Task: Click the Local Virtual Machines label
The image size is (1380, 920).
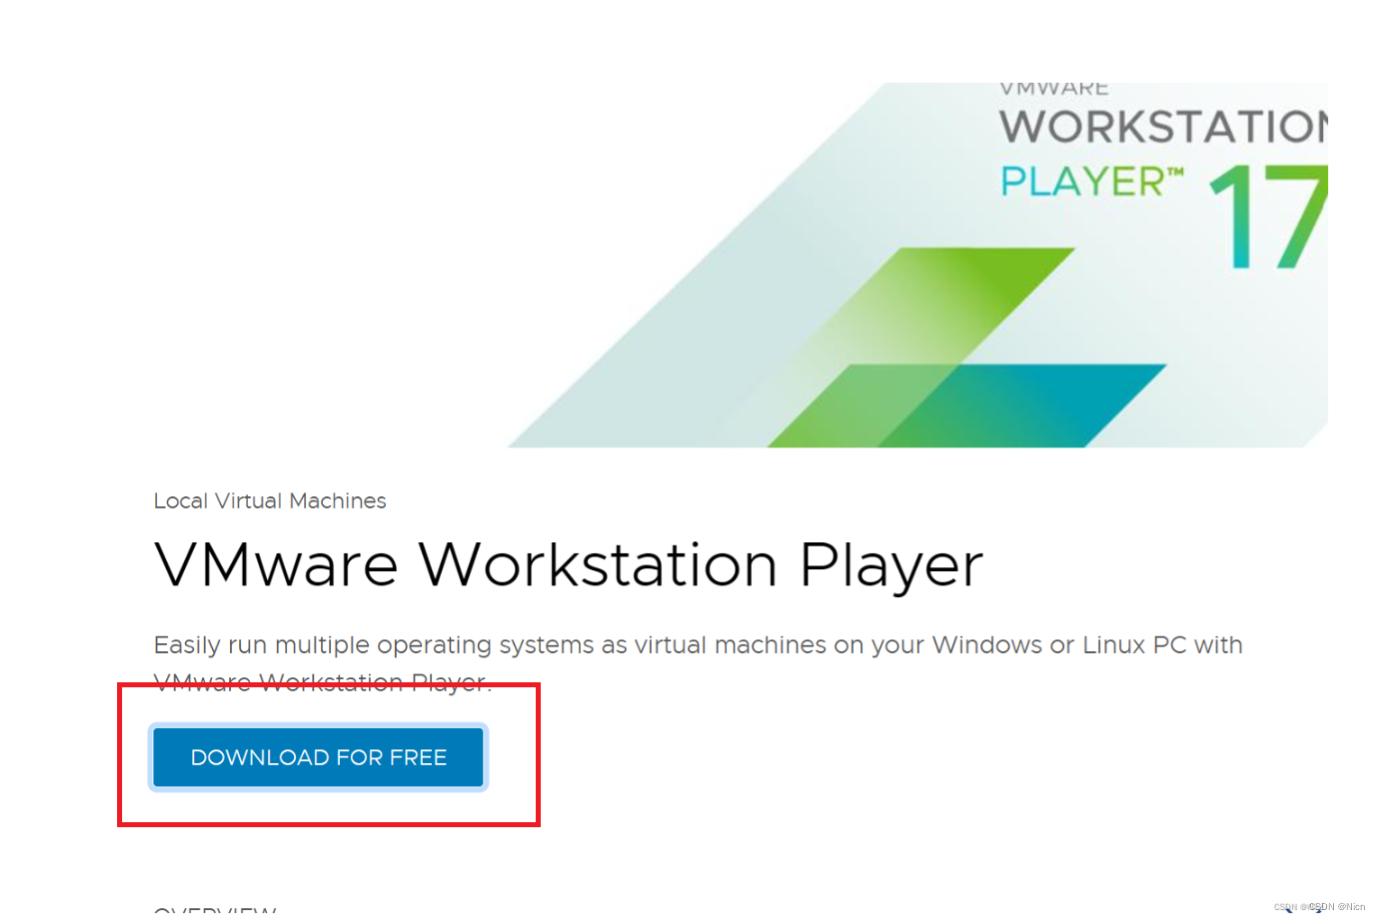Action: 270,501
